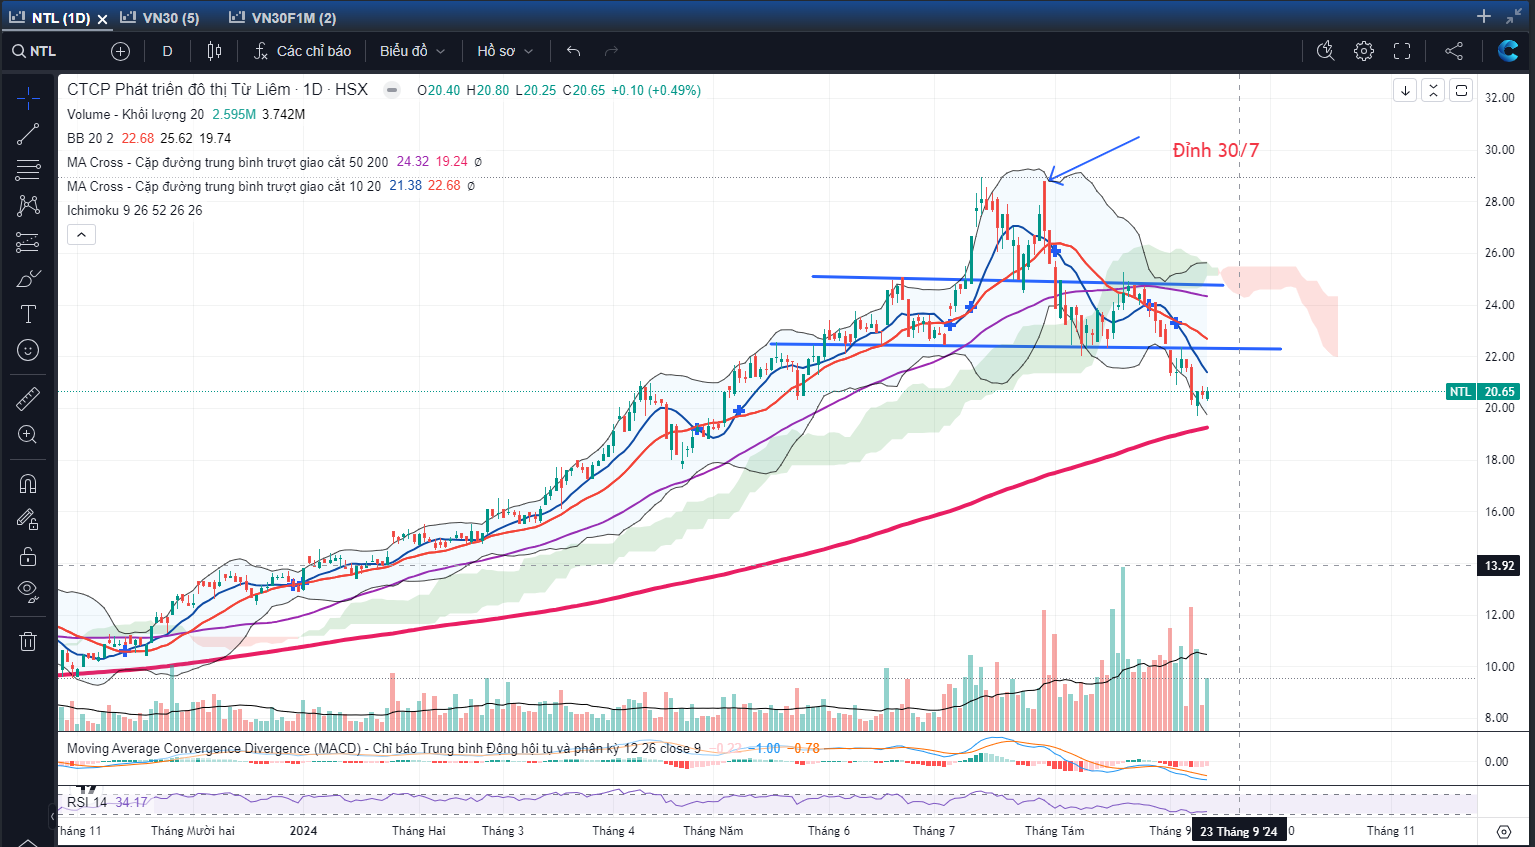Select the Volume - Khối lượng 20 legend
This screenshot has width=1535, height=847.
(x=135, y=115)
